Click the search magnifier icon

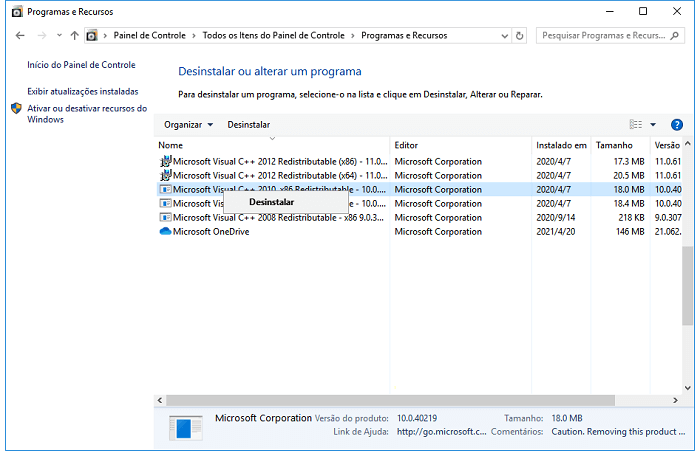coord(675,35)
